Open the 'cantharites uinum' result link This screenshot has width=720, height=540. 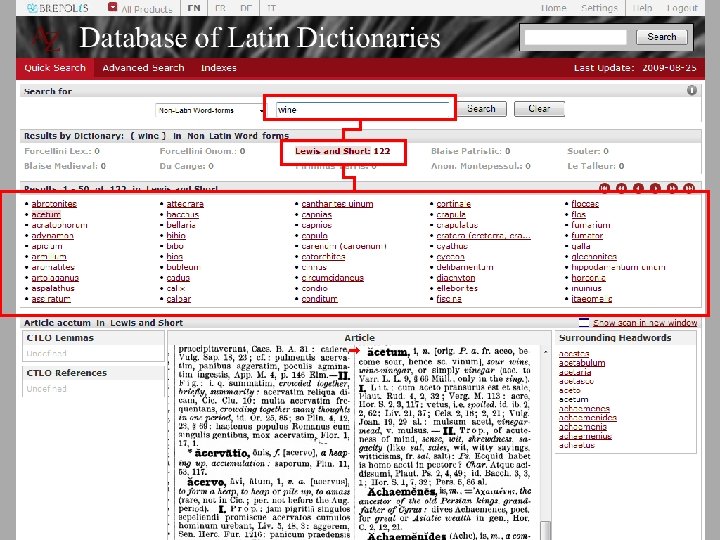338,204
